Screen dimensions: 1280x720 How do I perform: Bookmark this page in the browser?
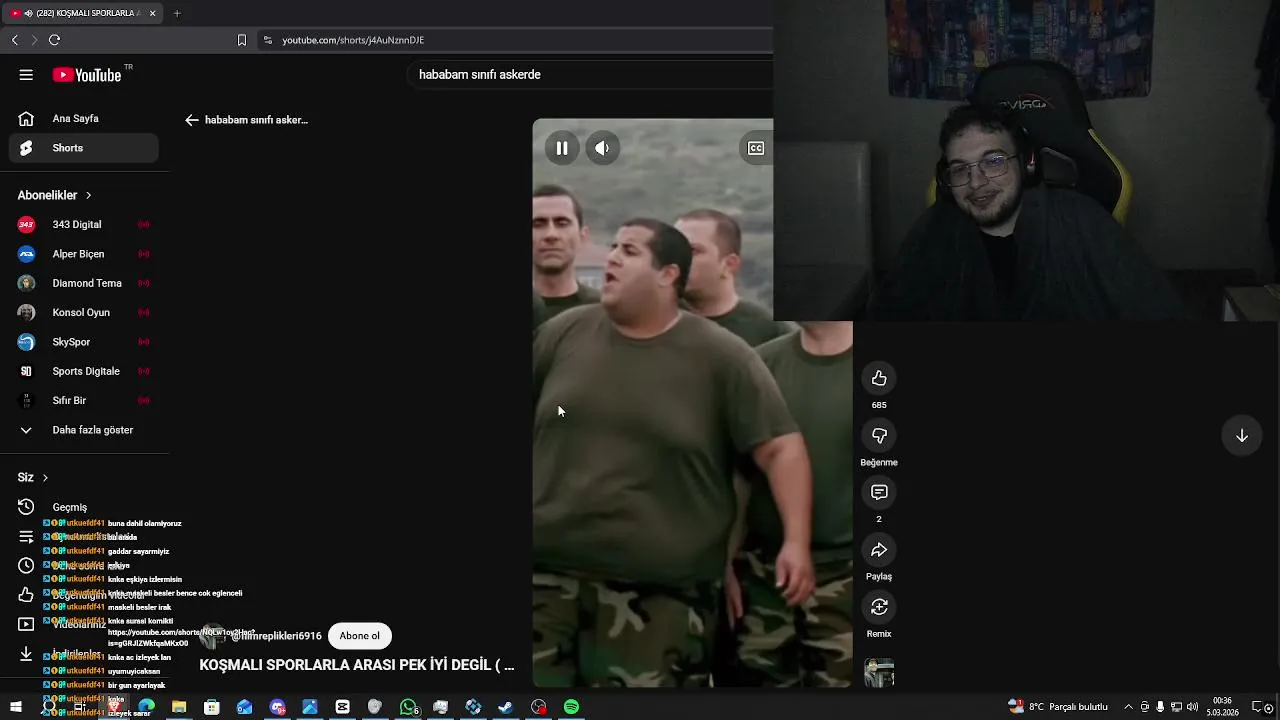pos(241,40)
